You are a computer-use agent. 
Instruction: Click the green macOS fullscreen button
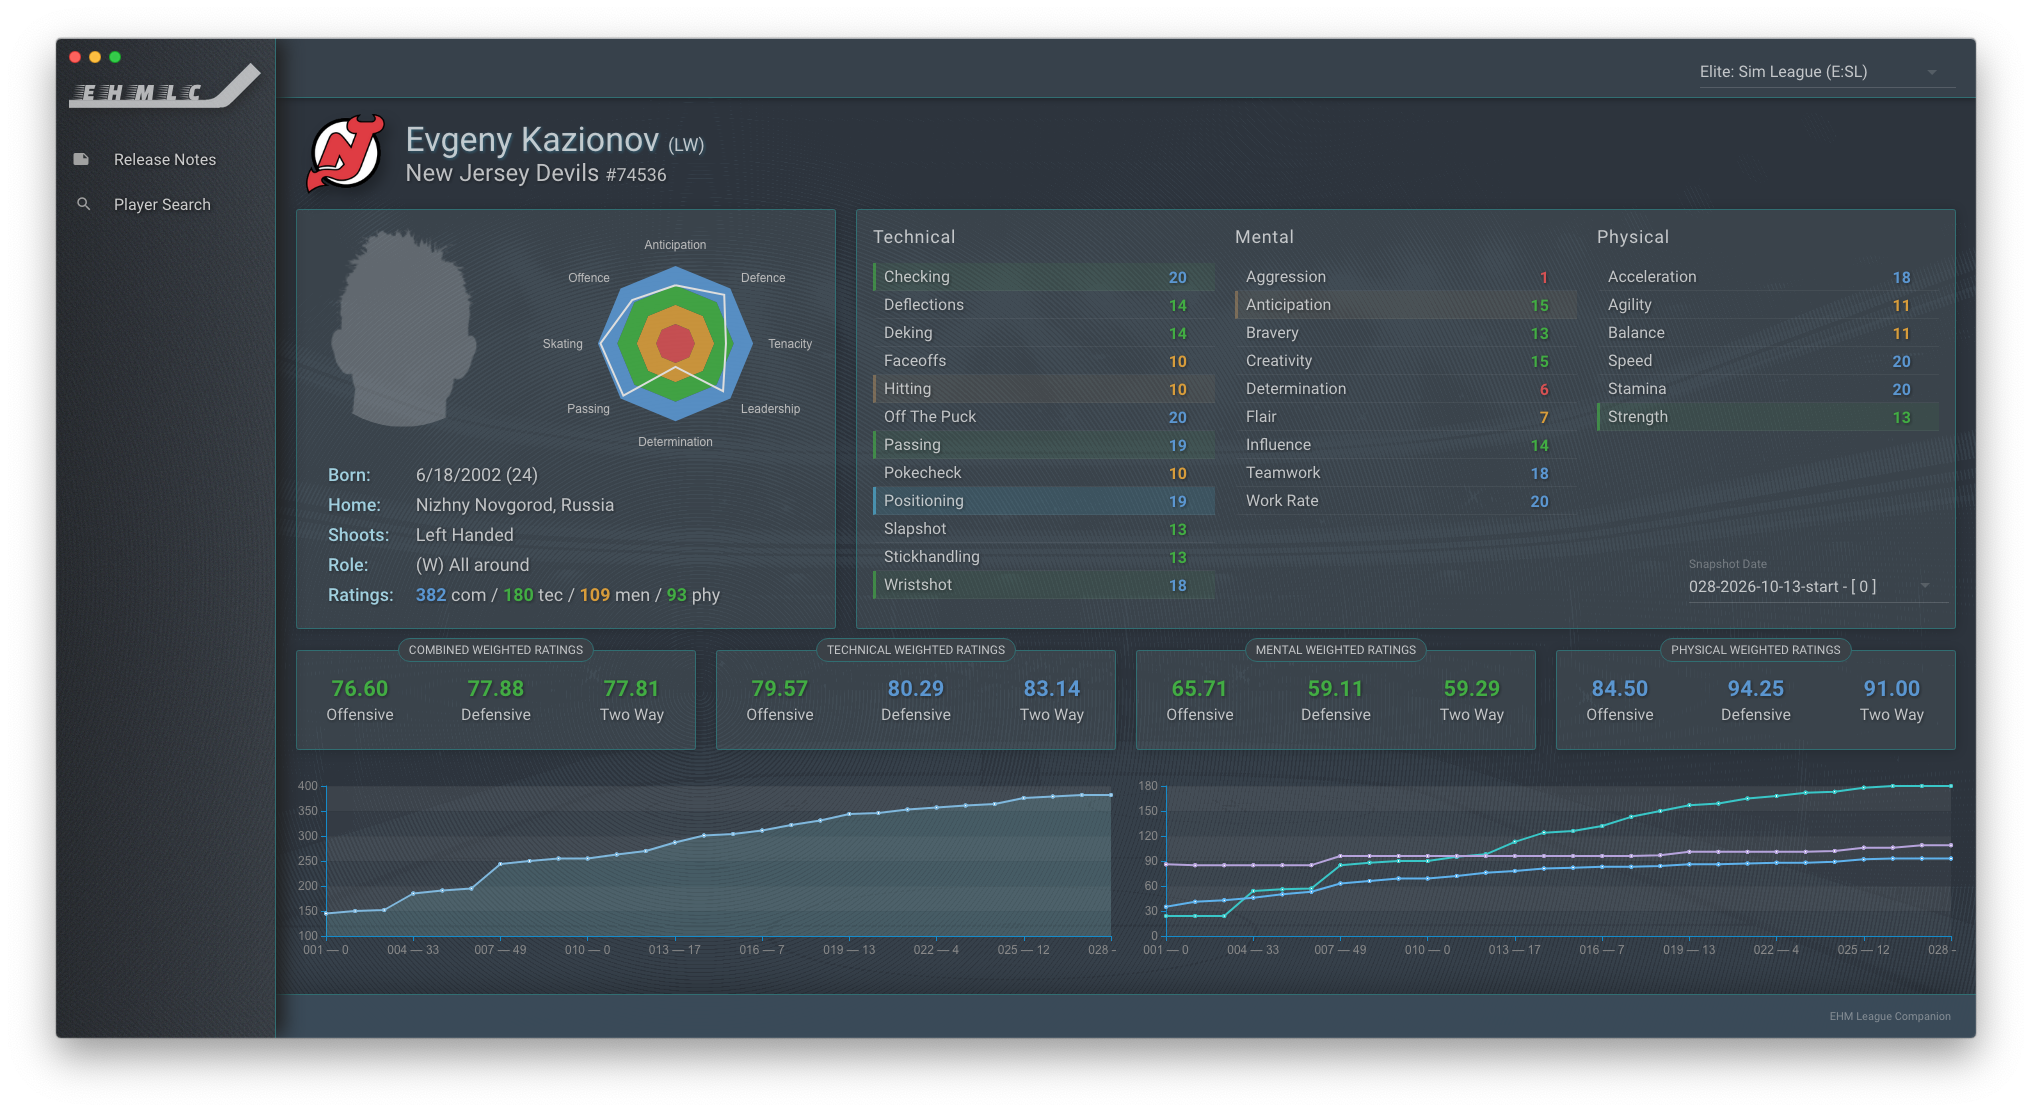click(x=115, y=57)
